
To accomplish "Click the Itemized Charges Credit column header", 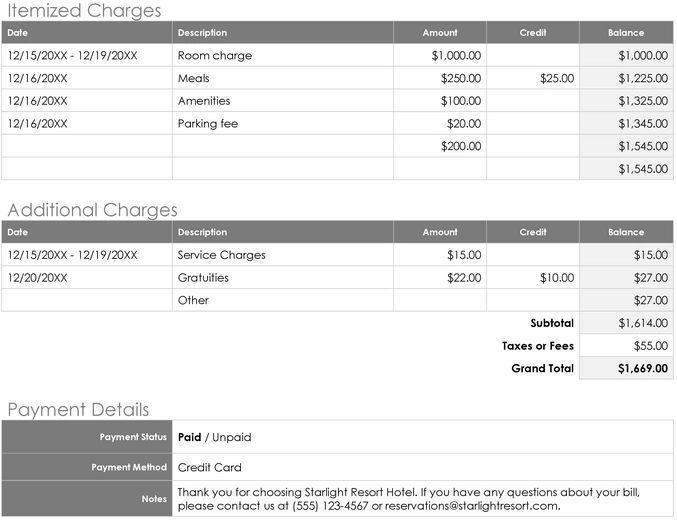I will click(533, 32).
